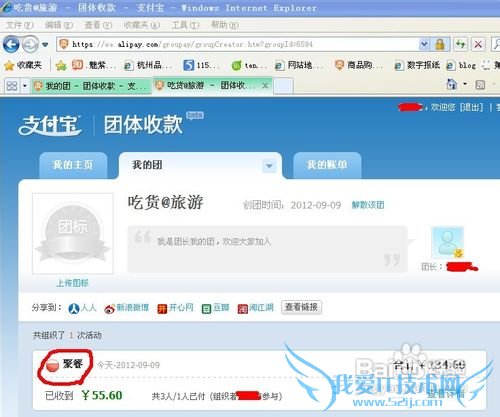Image resolution: width=500 pixels, height=417 pixels.
Task: Close the 吃货@旅游 browser tab
Action: (x=265, y=86)
